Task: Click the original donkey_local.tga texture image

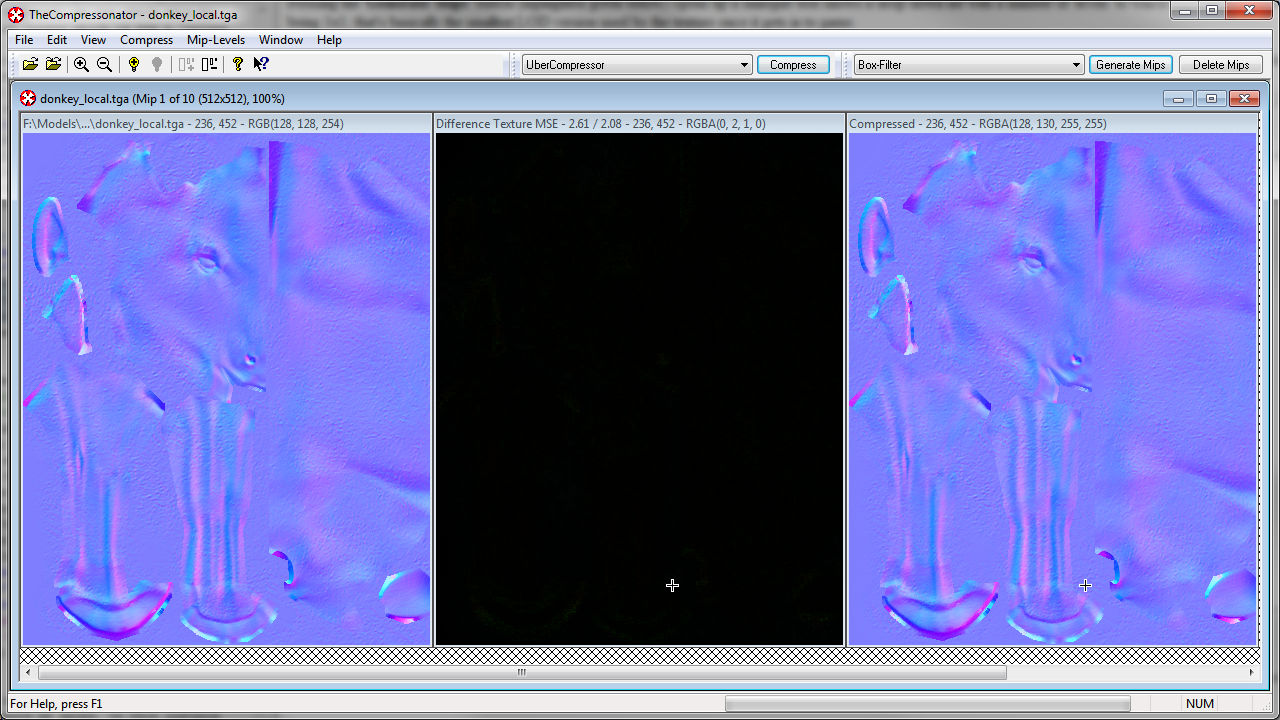Action: 226,389
